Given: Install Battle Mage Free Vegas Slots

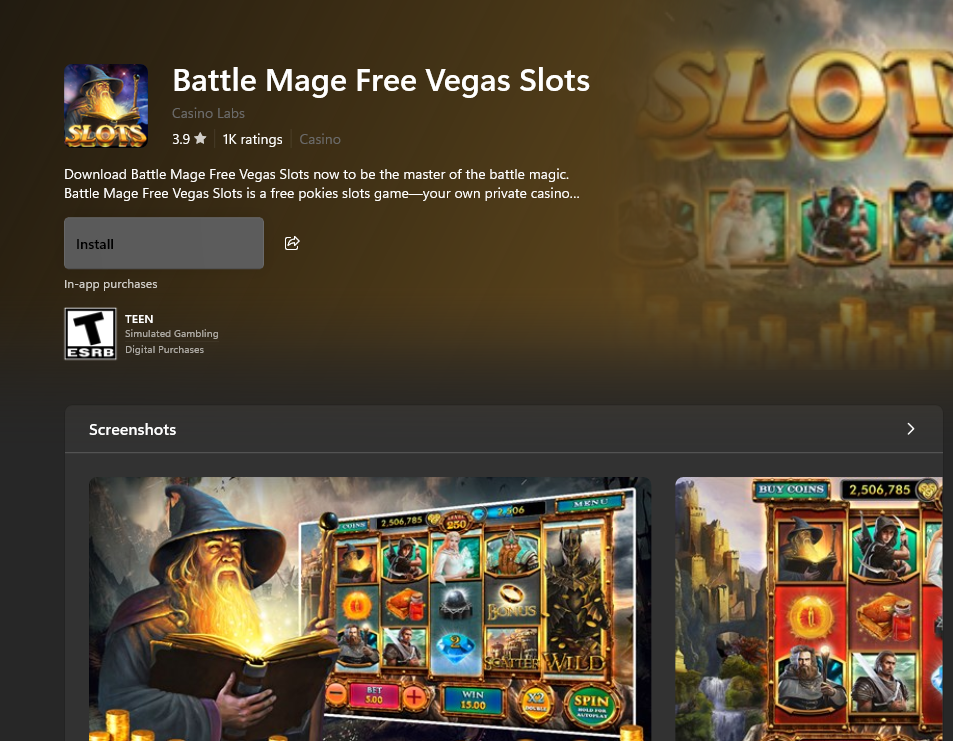Looking at the screenshot, I should (164, 243).
